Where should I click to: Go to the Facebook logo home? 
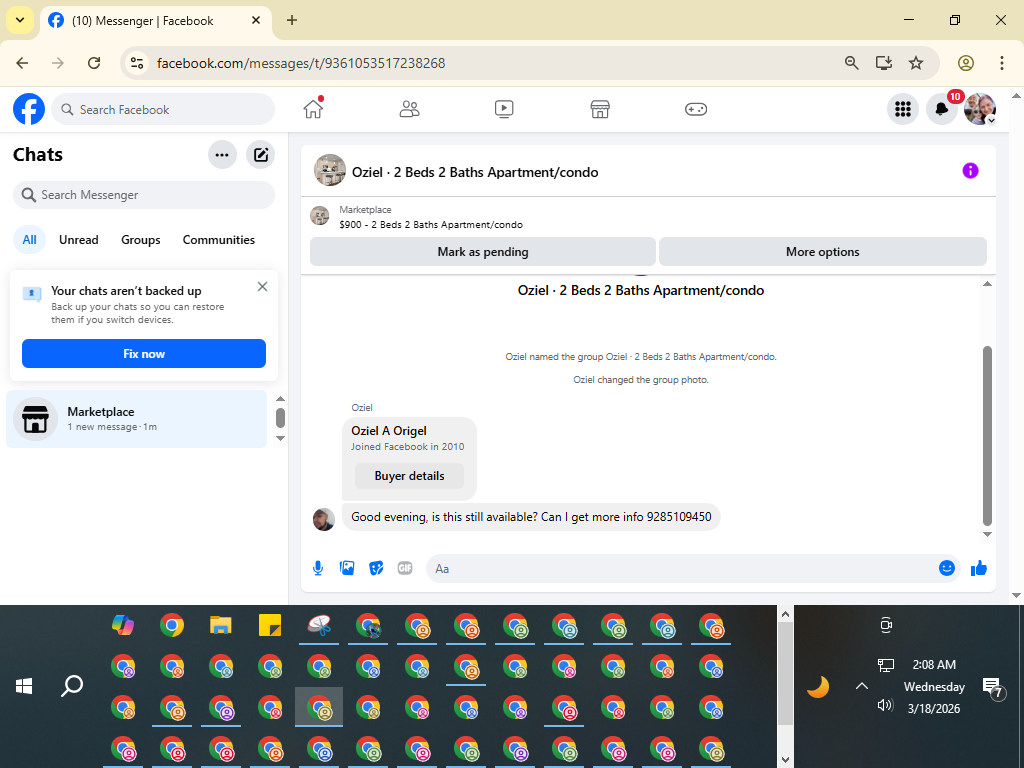click(x=29, y=109)
